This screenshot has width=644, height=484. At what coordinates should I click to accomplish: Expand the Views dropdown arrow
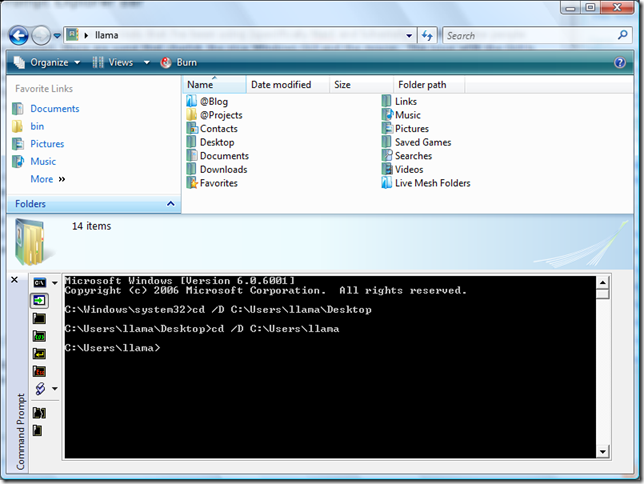(147, 63)
